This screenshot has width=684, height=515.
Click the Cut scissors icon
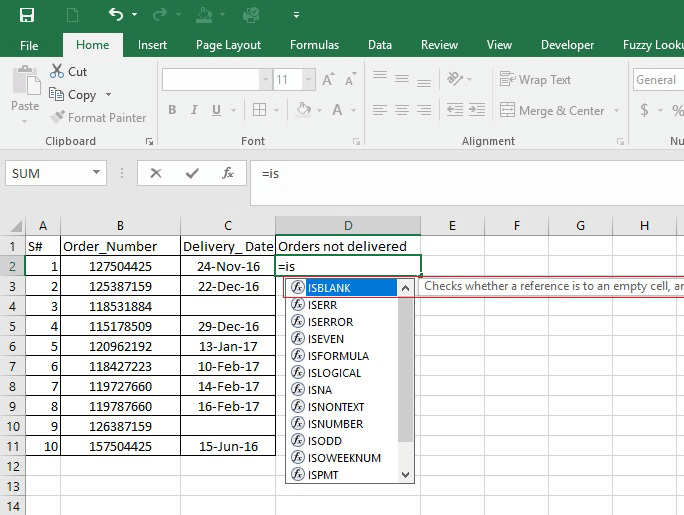coord(57,72)
